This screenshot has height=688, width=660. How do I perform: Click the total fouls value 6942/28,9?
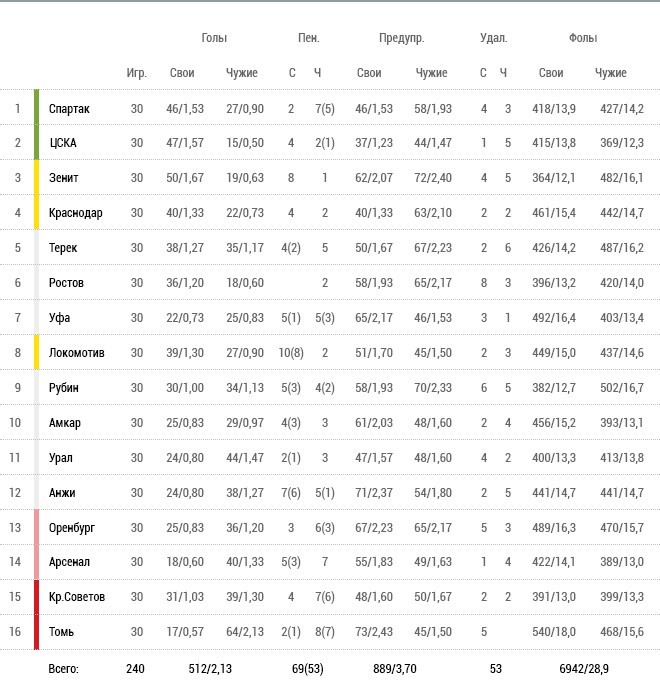pyautogui.click(x=584, y=669)
